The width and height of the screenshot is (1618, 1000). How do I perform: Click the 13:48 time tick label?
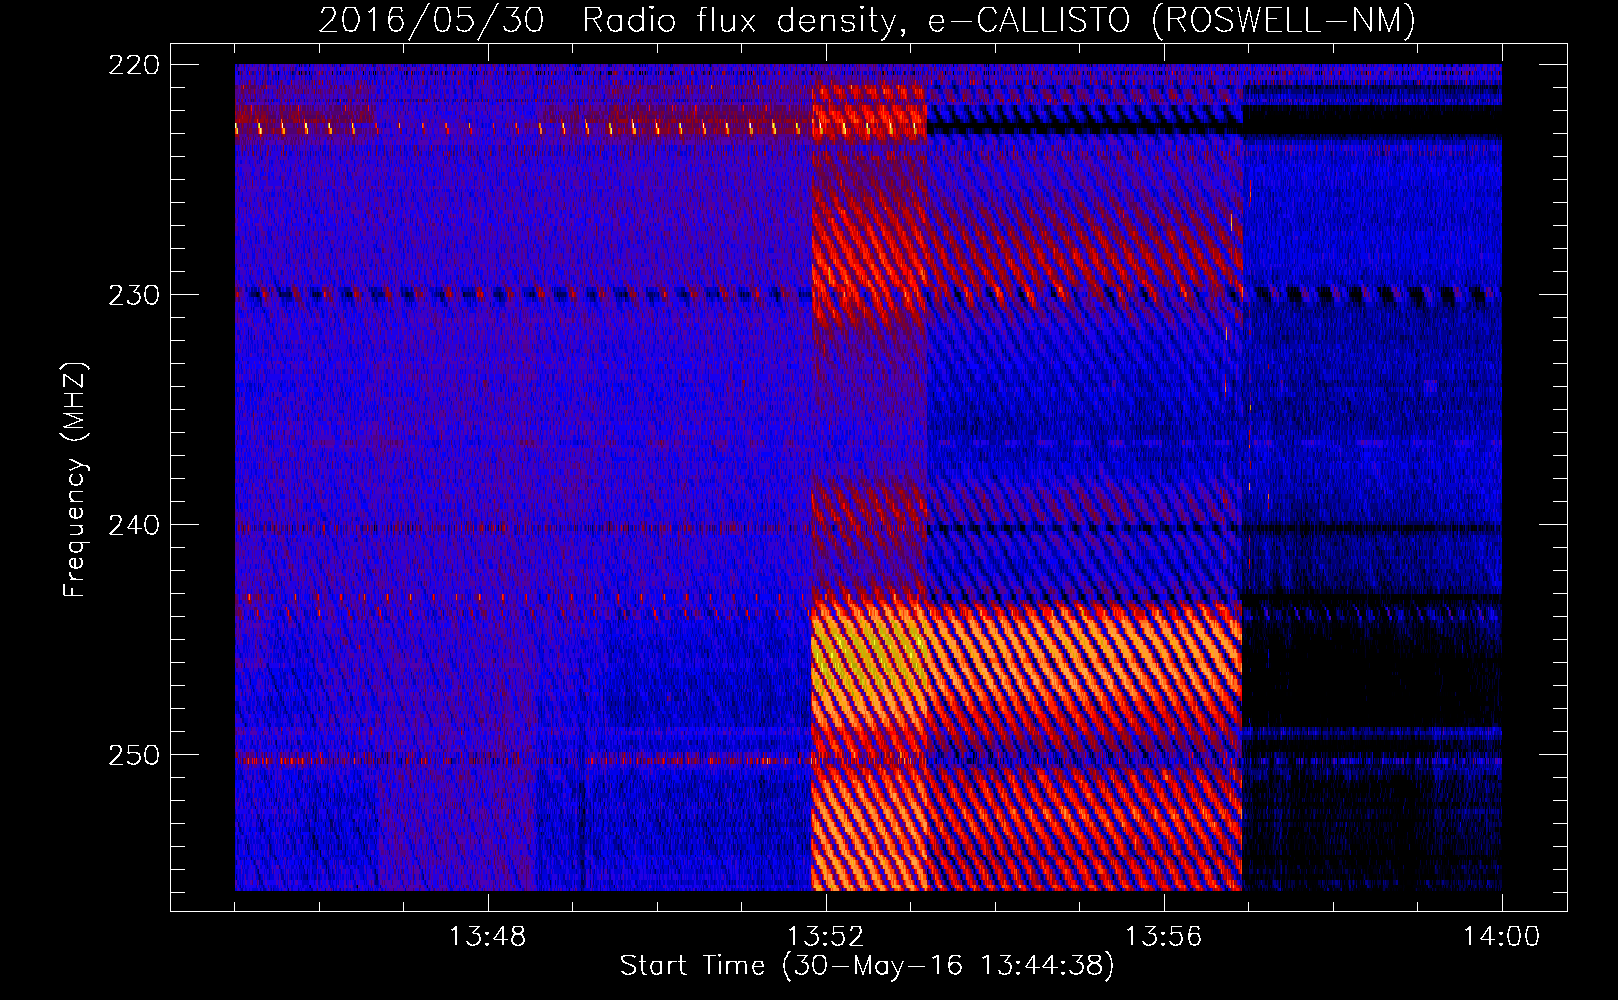[487, 937]
